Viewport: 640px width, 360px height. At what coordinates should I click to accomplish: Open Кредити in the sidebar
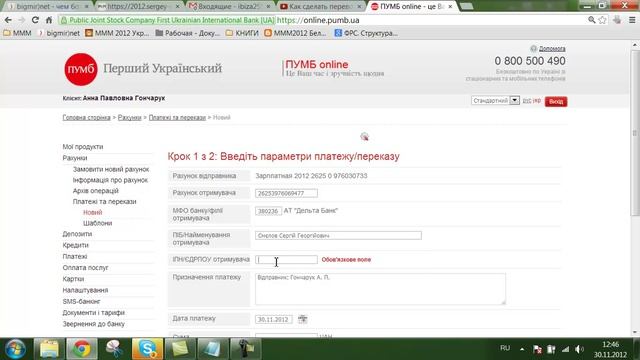click(x=76, y=245)
